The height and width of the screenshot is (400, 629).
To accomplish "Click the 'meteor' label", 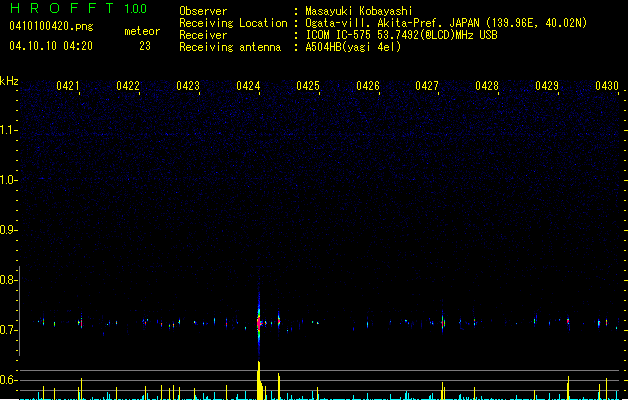I will tap(142, 31).
